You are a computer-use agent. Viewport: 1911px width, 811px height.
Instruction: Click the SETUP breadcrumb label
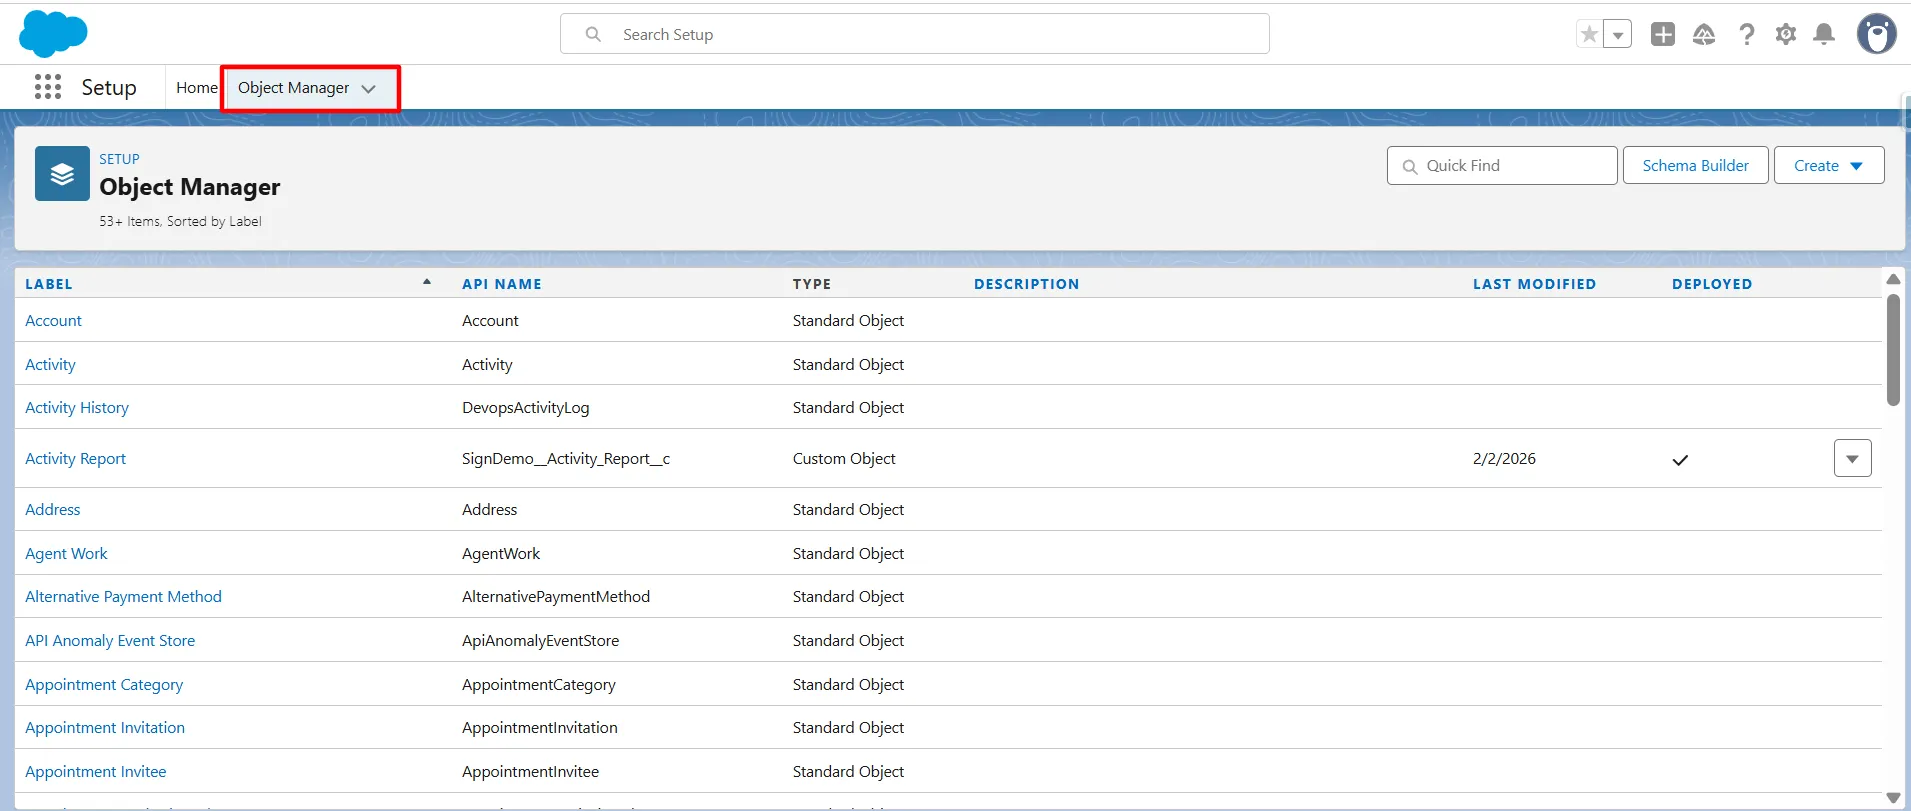(119, 159)
